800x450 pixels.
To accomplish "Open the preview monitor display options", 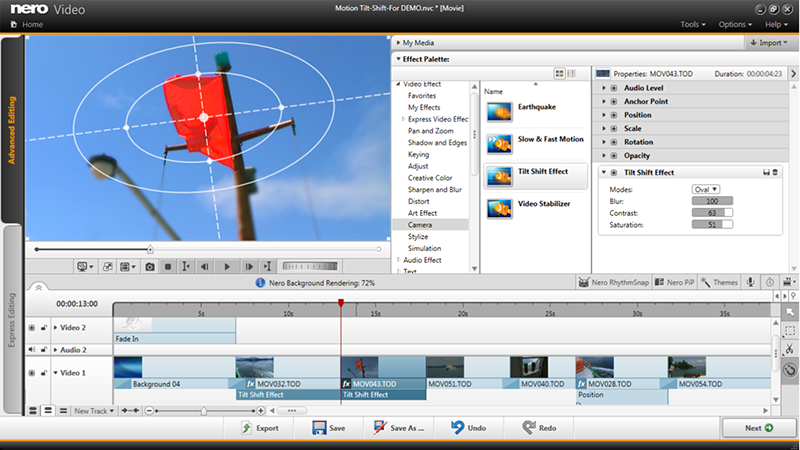I will coord(85,266).
